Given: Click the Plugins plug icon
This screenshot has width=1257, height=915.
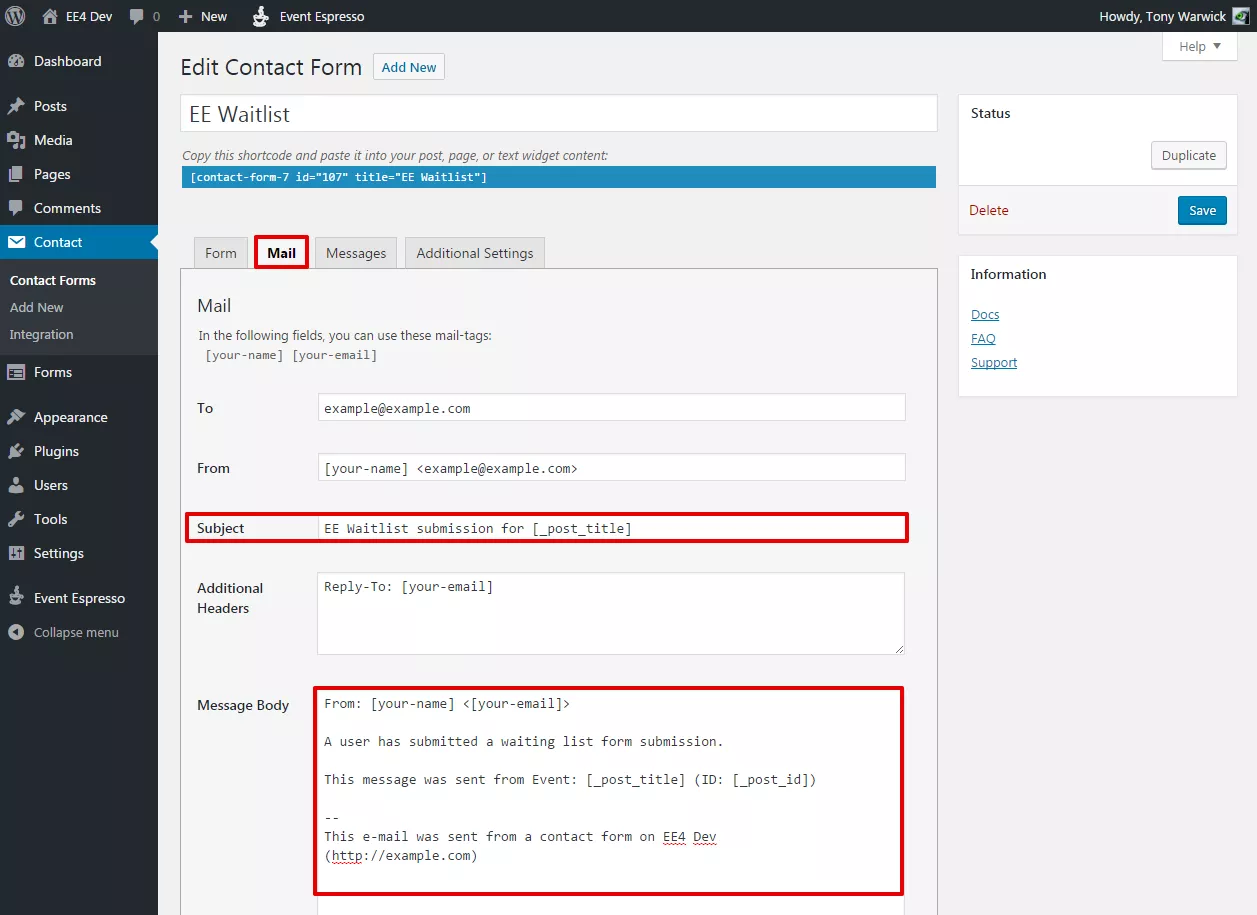Looking at the screenshot, I should pos(16,451).
